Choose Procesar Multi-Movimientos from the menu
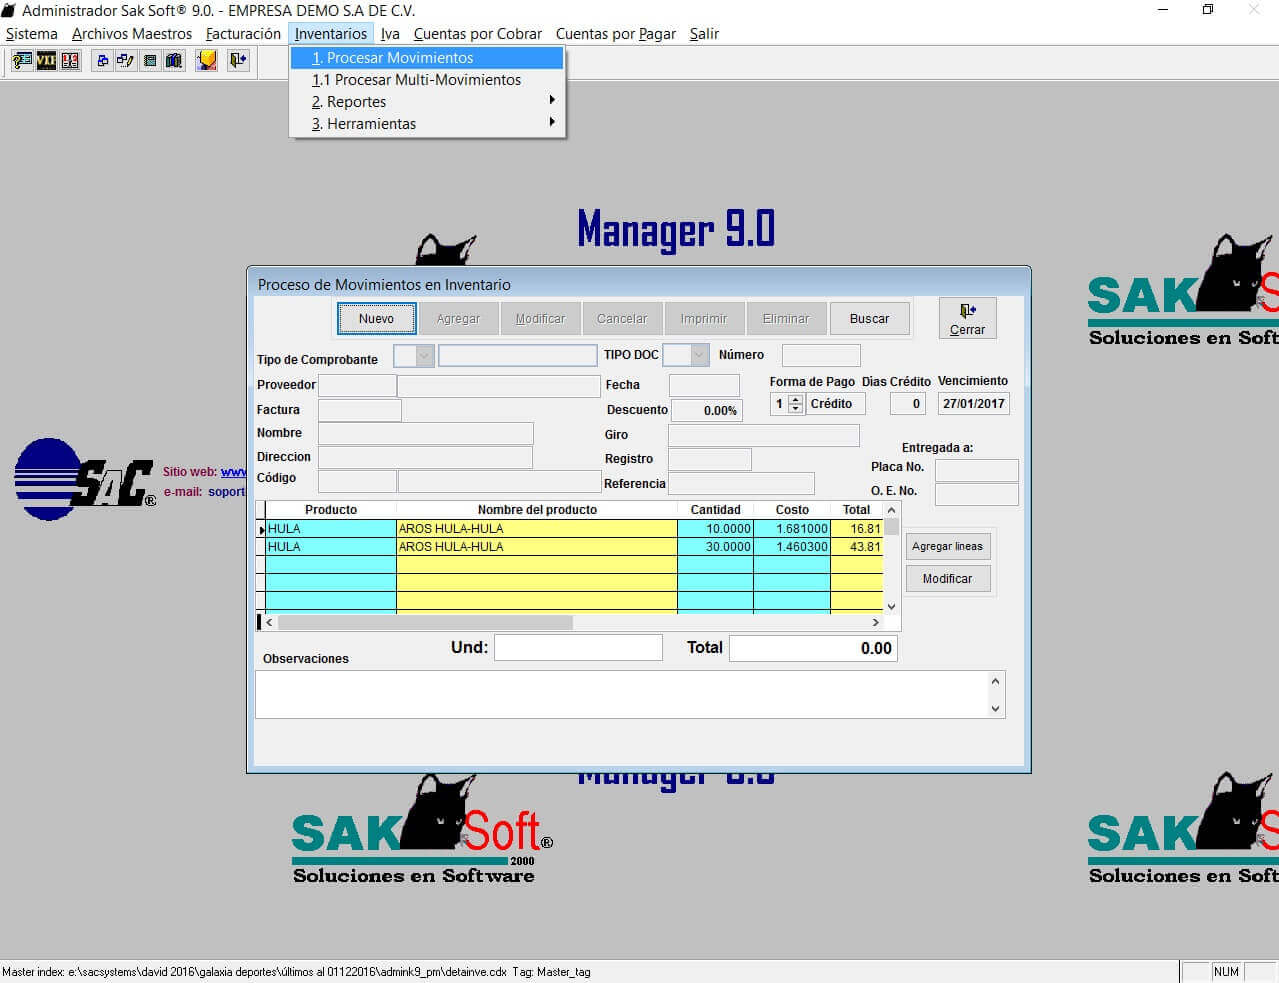The height and width of the screenshot is (983, 1279). click(x=427, y=80)
